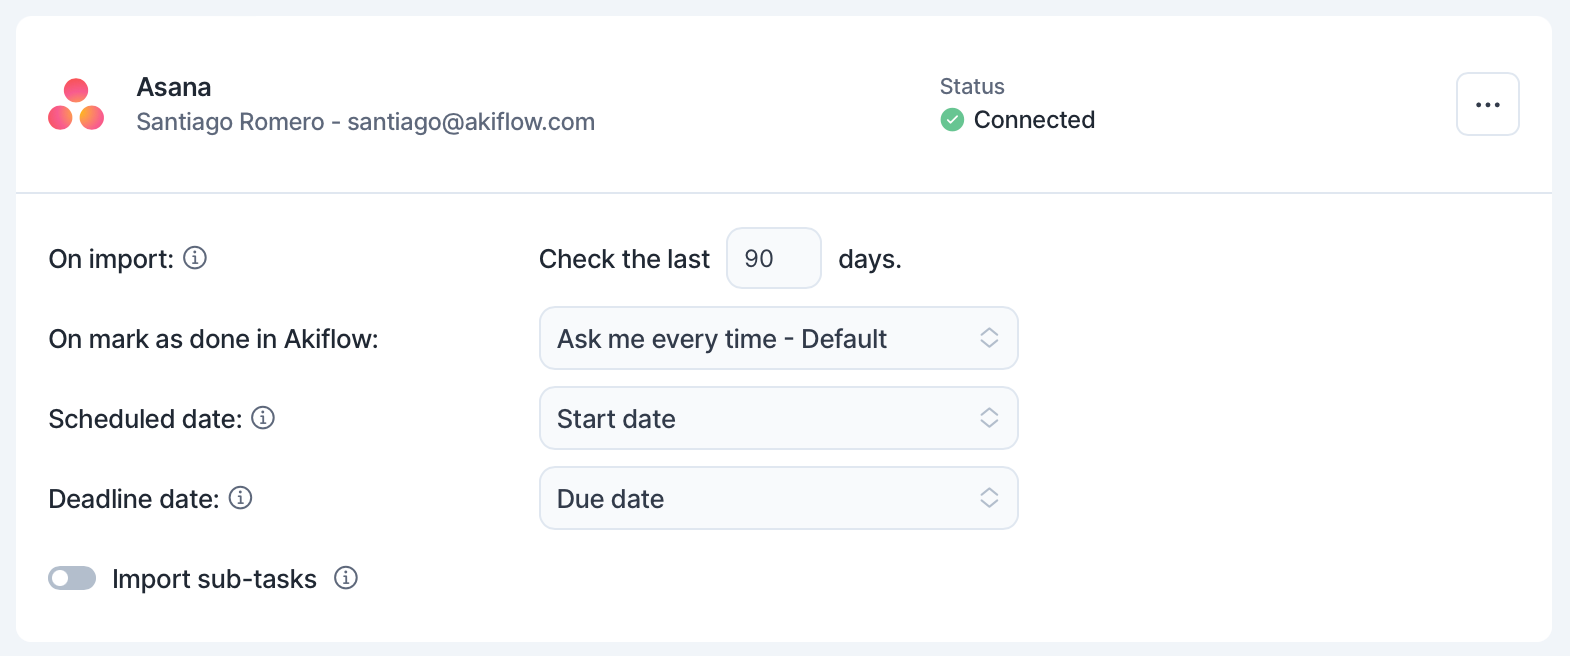Enable the Import sub-tasks toggle

coord(72,578)
